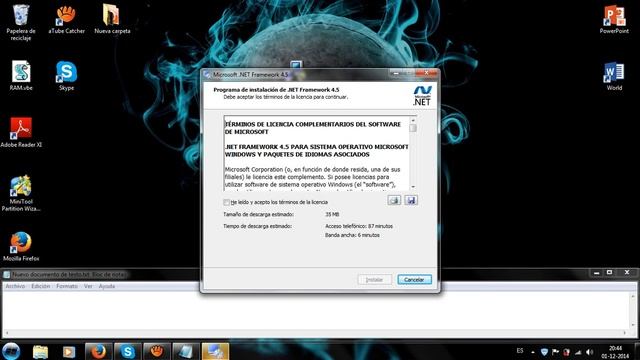The width and height of the screenshot is (640, 360).
Task: Select the Mozilla Firefox desktop shortcut
Action: [21, 247]
